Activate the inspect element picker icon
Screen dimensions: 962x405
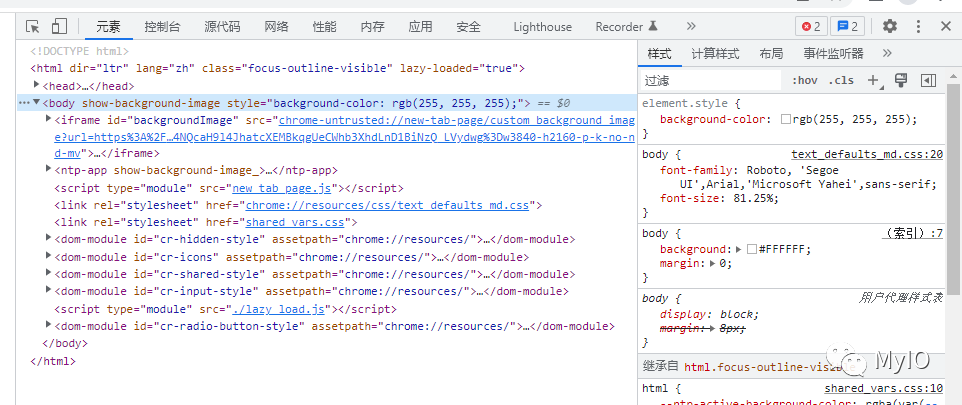tap(33, 26)
